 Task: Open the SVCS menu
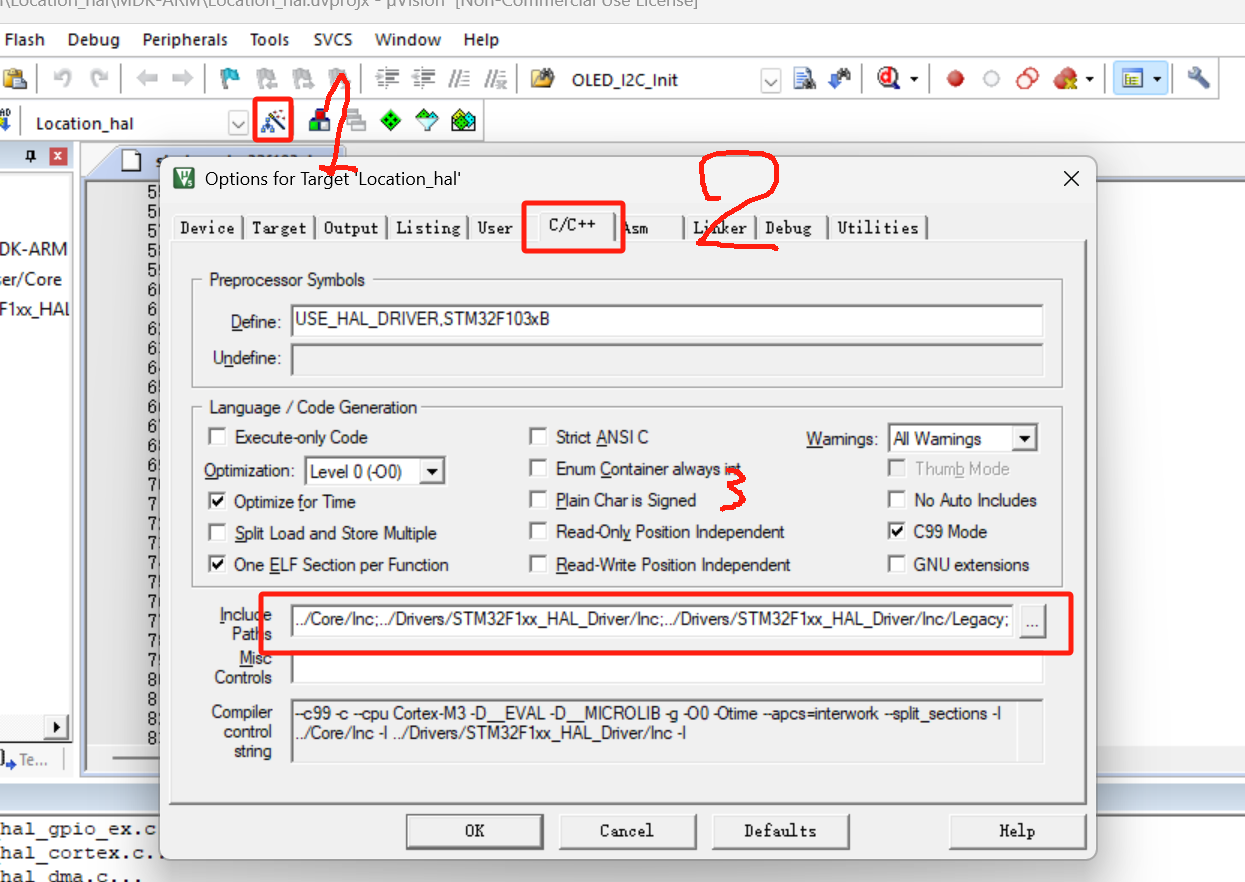(x=333, y=40)
